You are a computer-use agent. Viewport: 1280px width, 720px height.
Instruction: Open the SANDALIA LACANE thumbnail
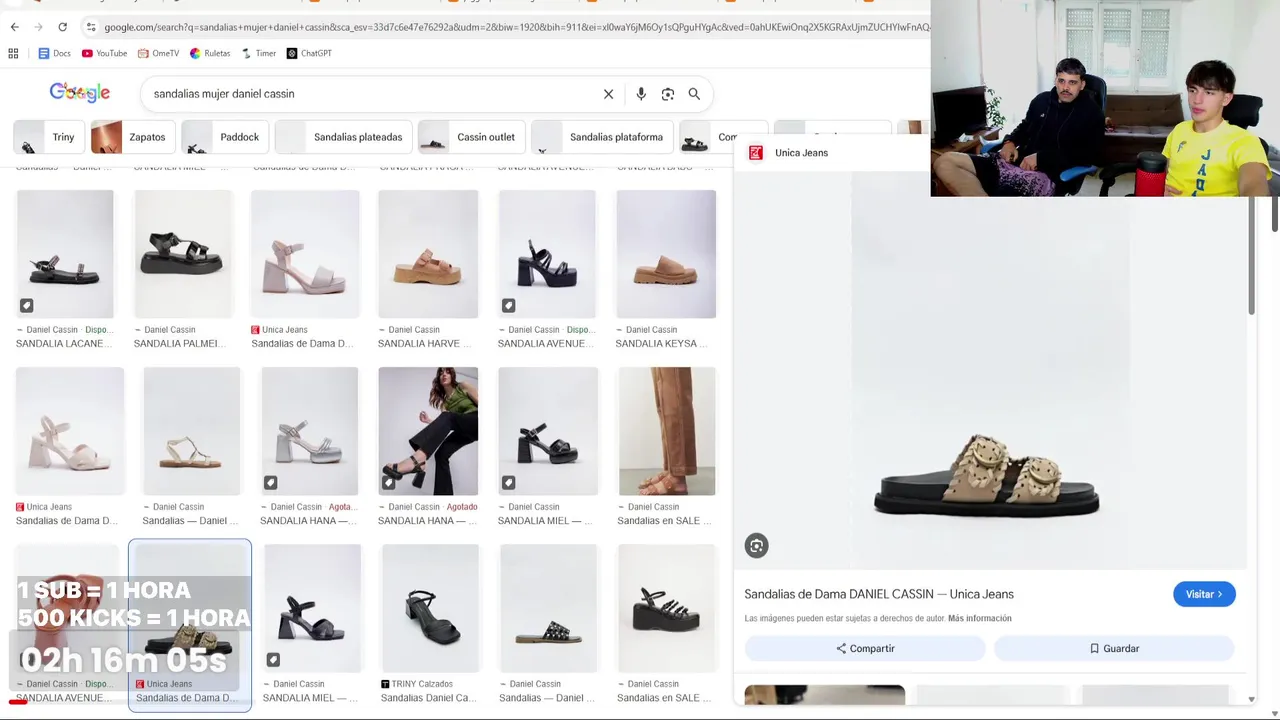coord(65,254)
